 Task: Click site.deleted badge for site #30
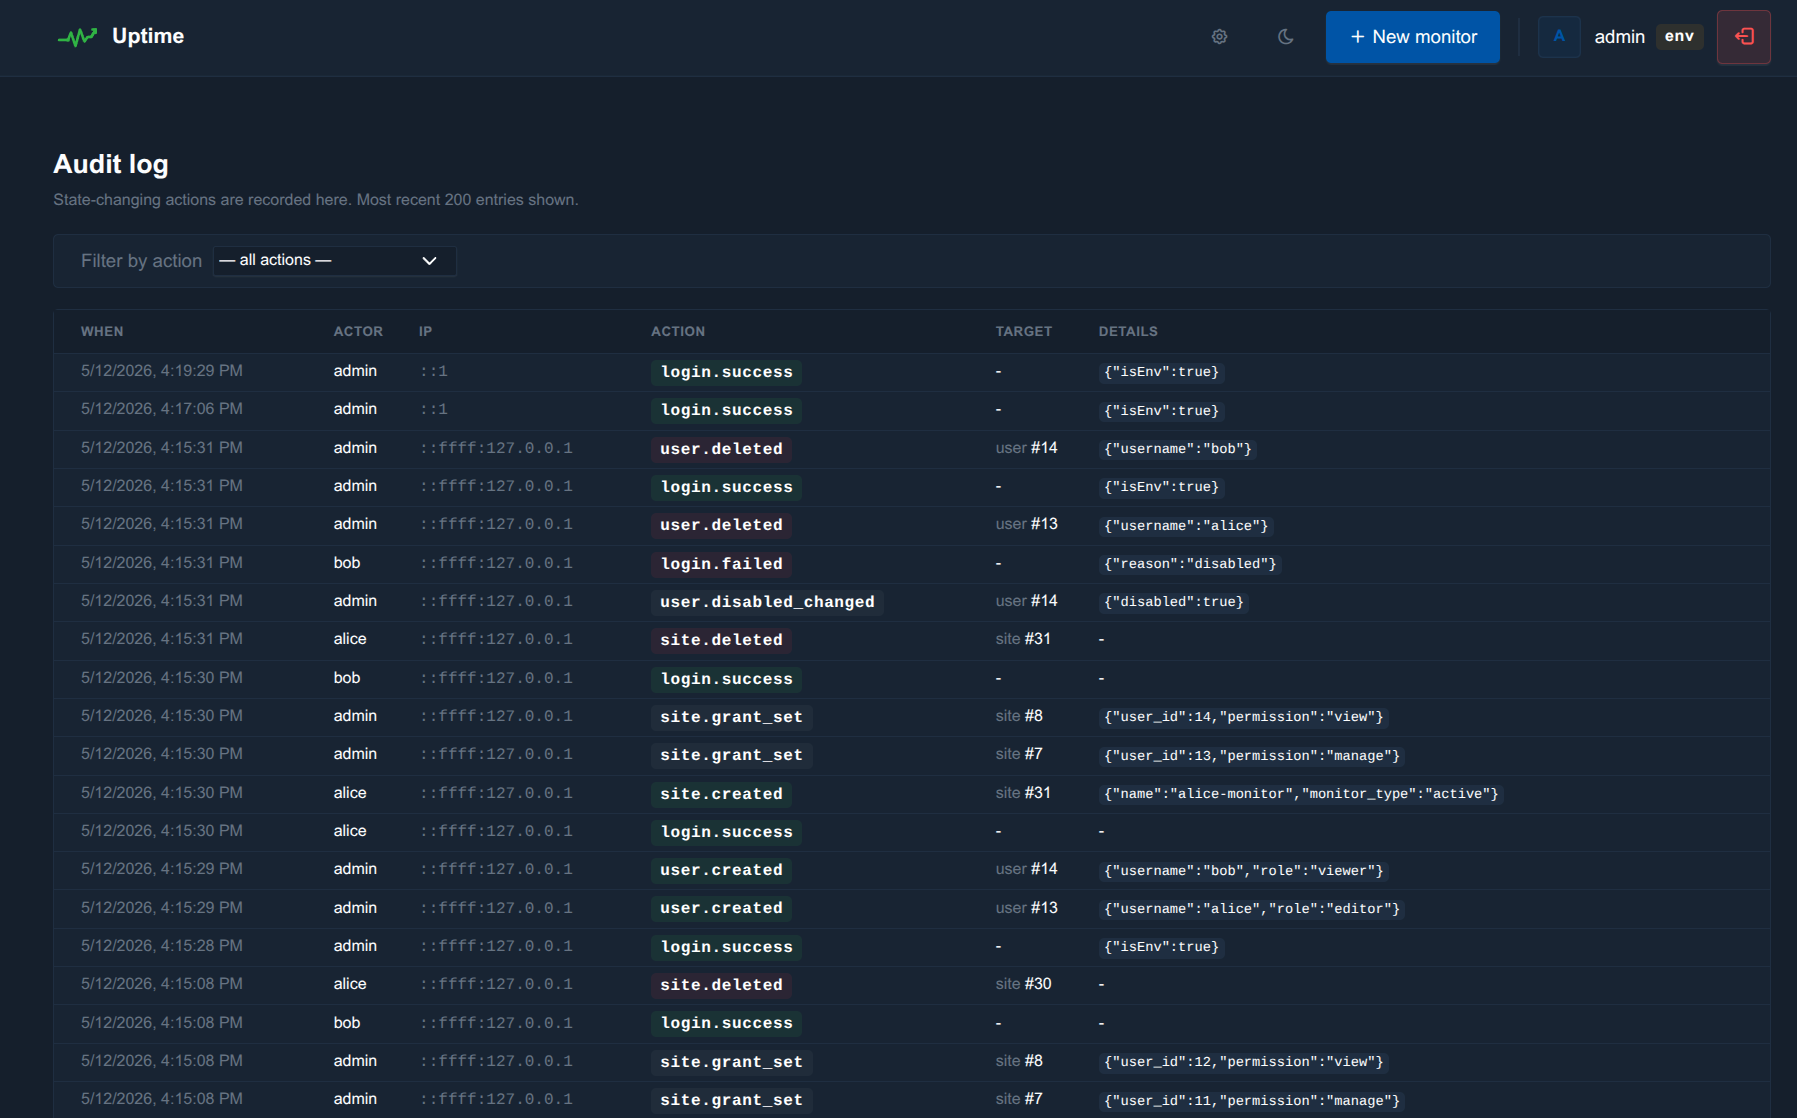[722, 985]
